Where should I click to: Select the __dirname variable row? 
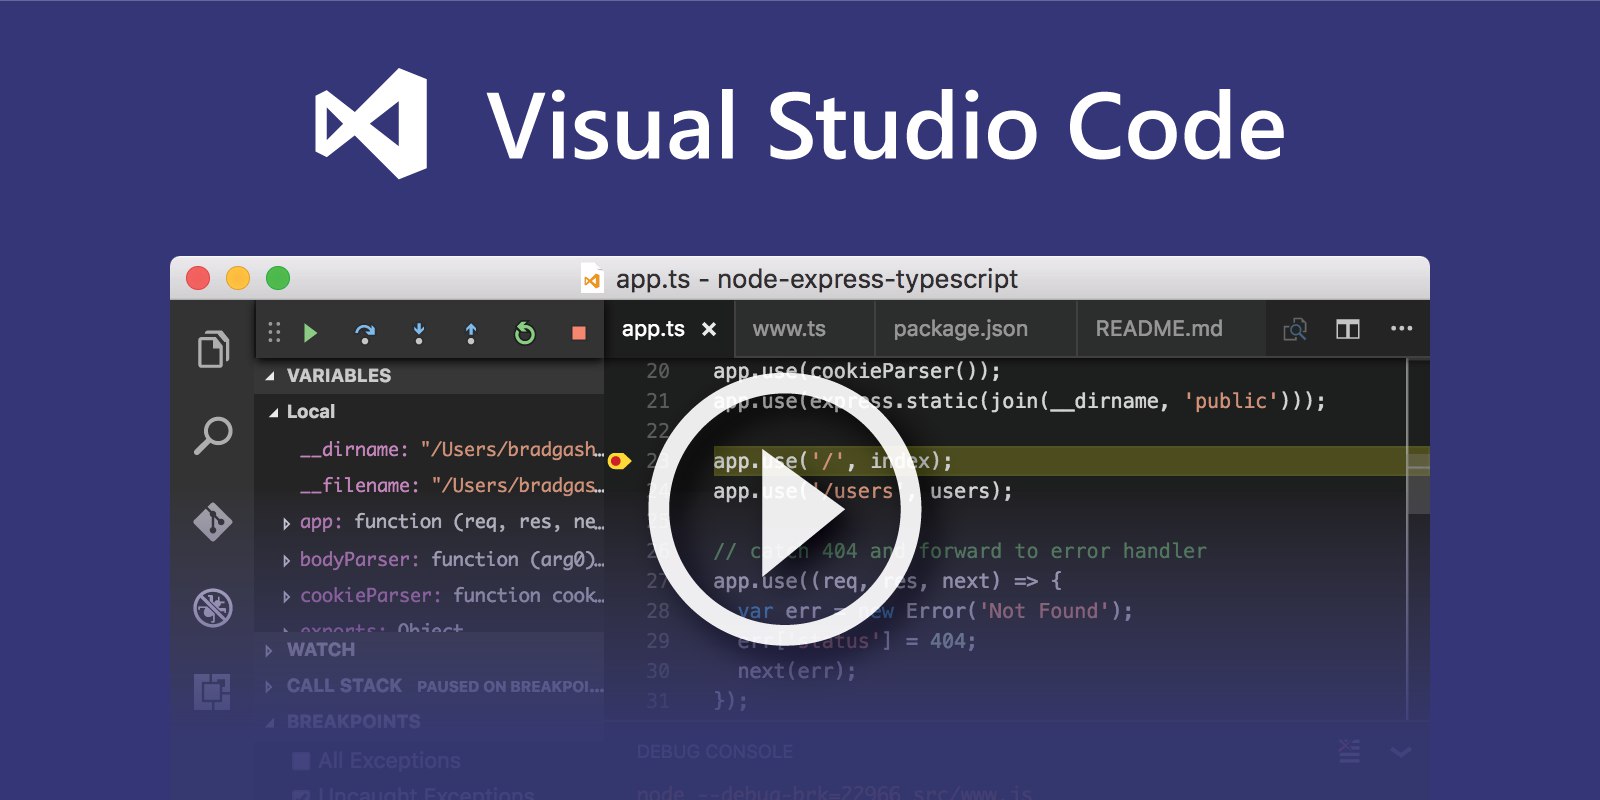click(x=430, y=449)
